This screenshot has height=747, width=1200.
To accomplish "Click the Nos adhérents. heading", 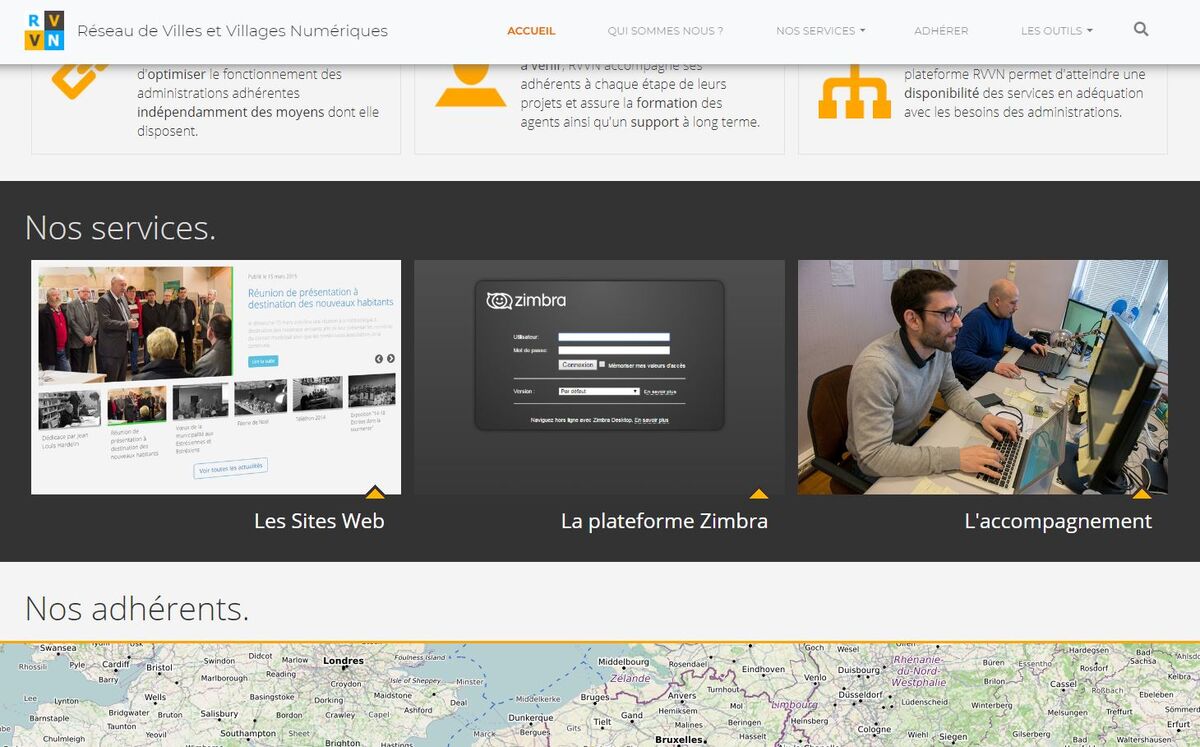I will point(137,608).
